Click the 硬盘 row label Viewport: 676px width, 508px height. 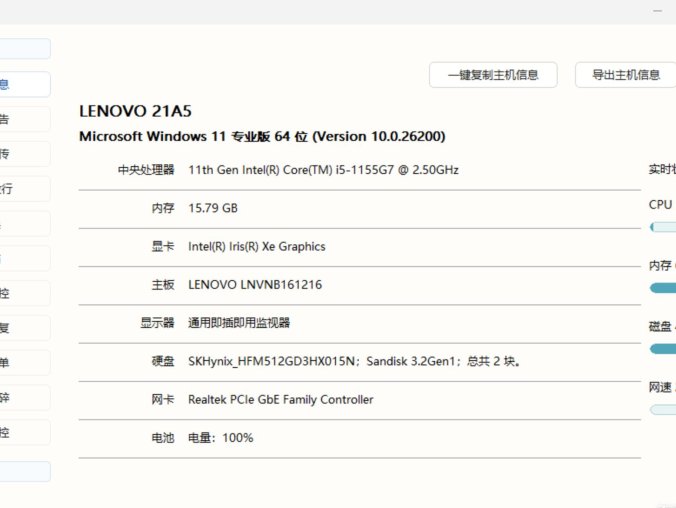tap(163, 361)
